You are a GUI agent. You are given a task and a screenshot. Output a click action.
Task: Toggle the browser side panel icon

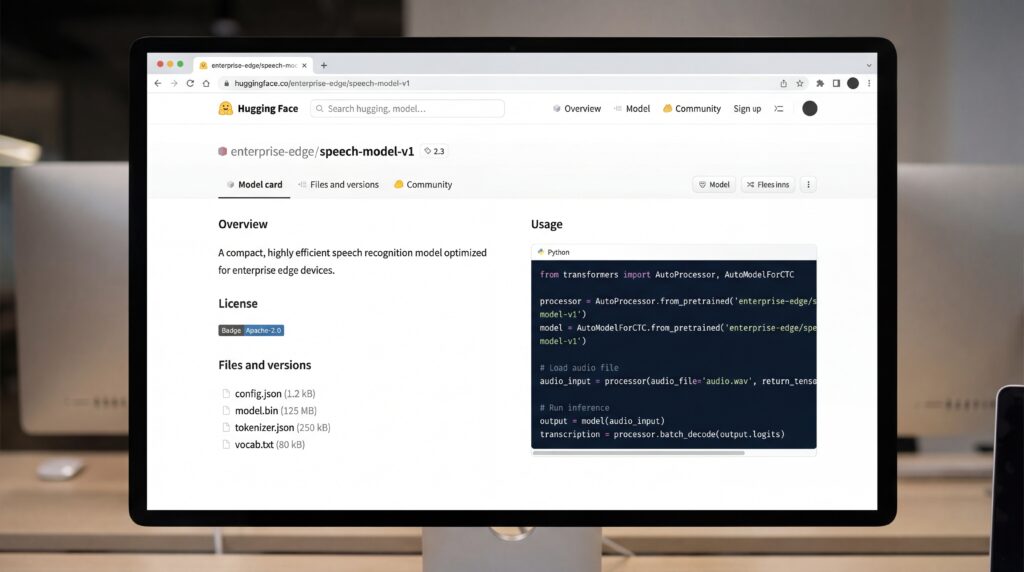(x=836, y=83)
